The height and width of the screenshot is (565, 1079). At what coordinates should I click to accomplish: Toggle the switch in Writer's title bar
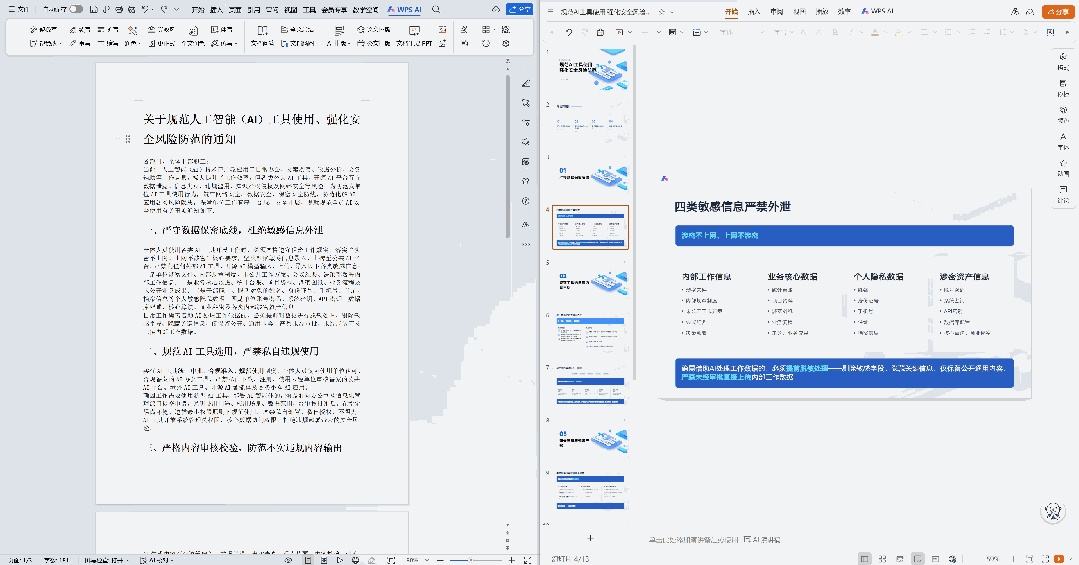pos(76,9)
